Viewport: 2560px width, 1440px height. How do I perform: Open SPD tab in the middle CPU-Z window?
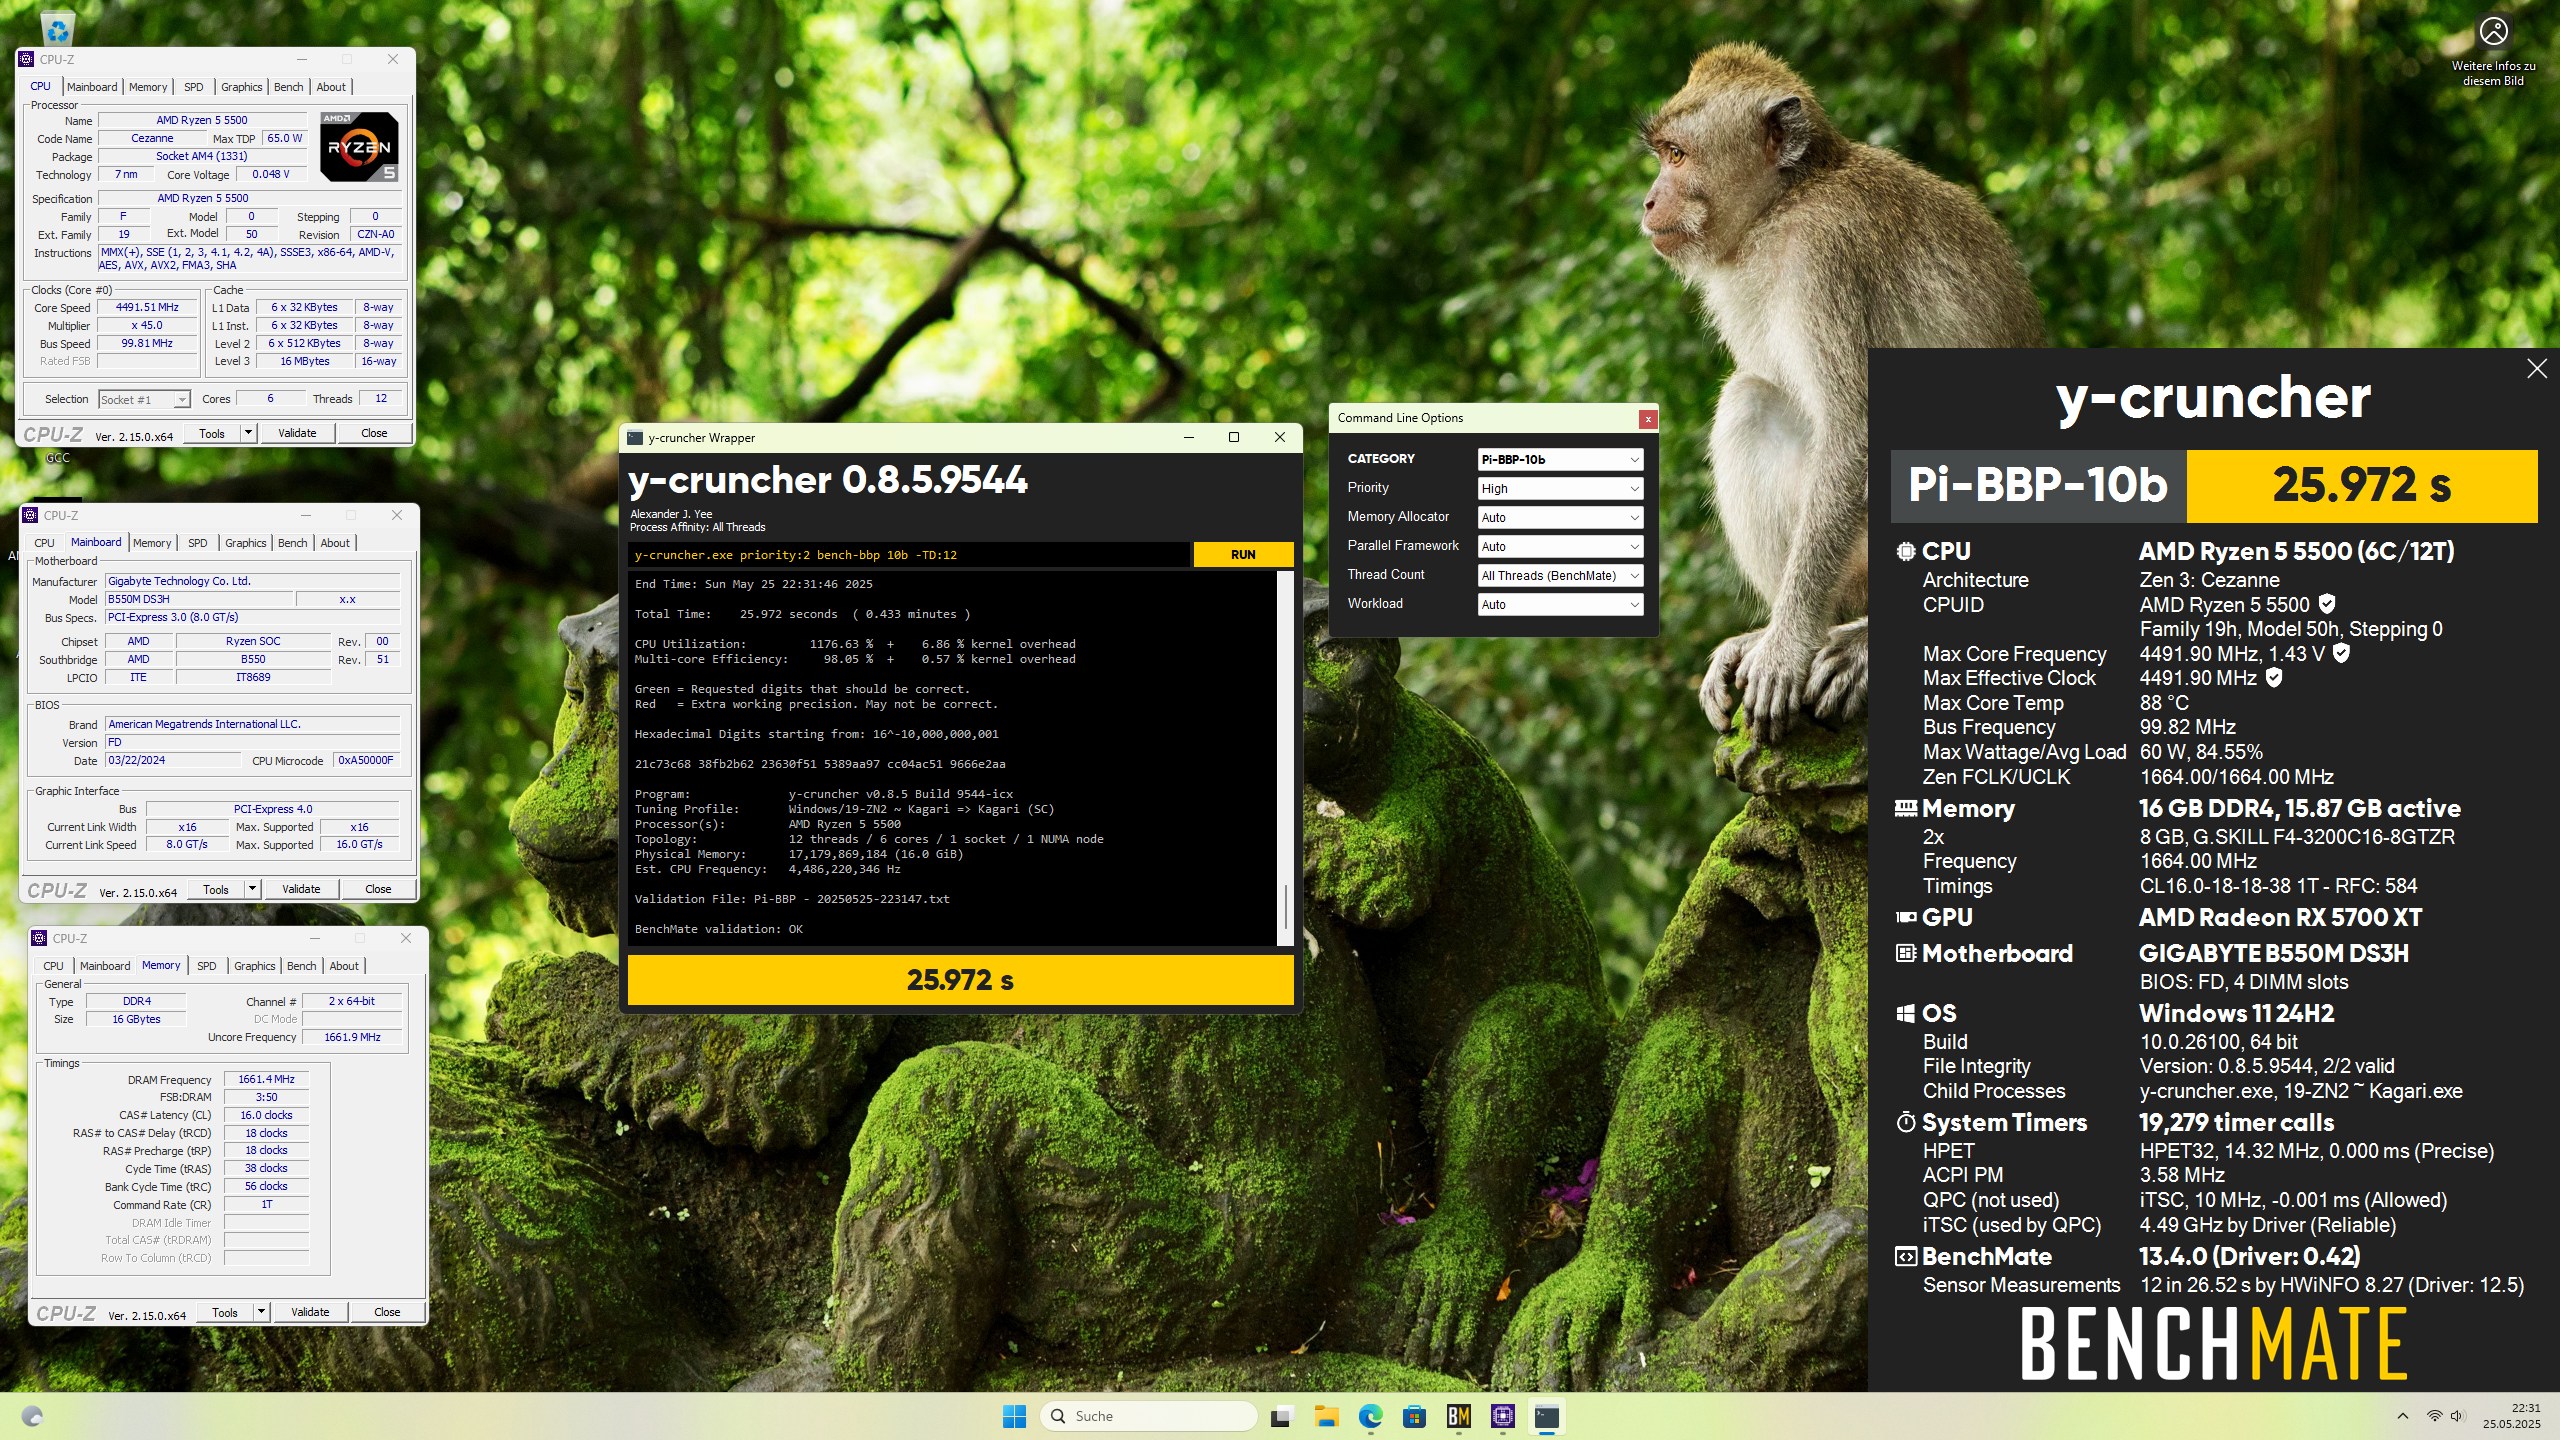[x=198, y=543]
